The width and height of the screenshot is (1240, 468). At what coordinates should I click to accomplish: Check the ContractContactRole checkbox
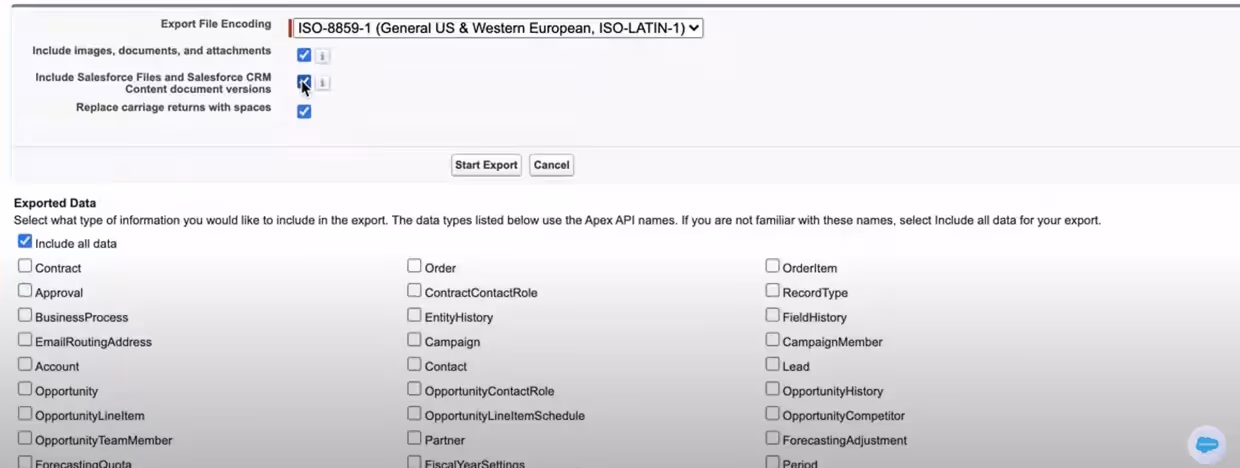tap(414, 291)
